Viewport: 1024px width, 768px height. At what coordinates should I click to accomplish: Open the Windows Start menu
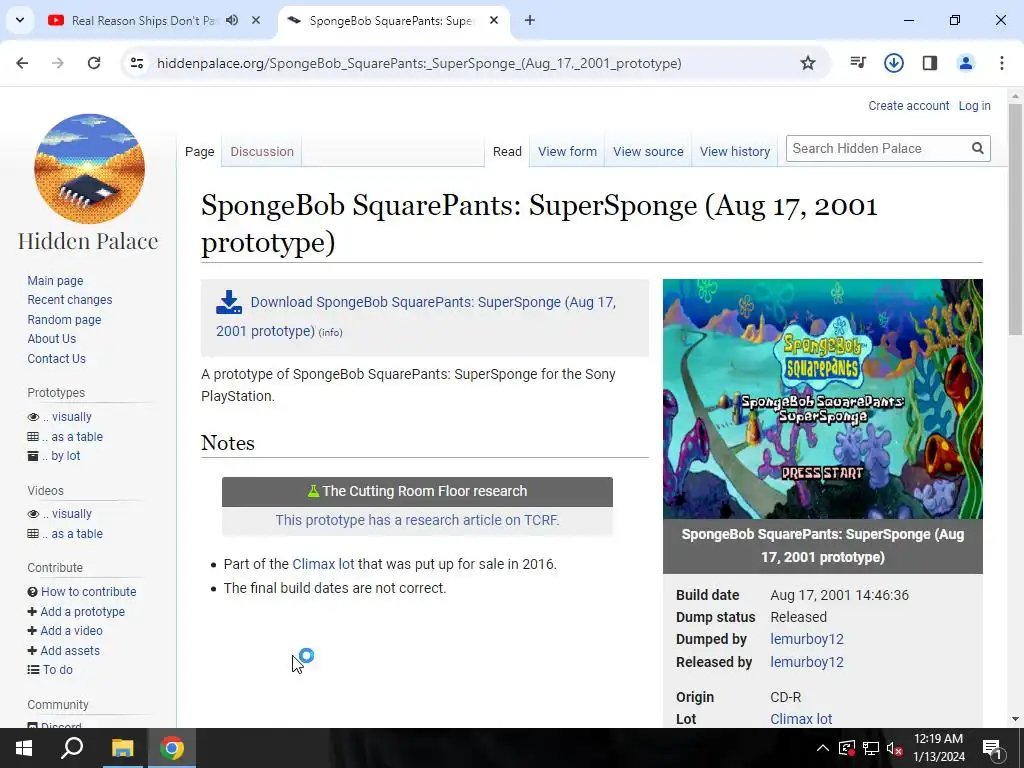point(24,748)
